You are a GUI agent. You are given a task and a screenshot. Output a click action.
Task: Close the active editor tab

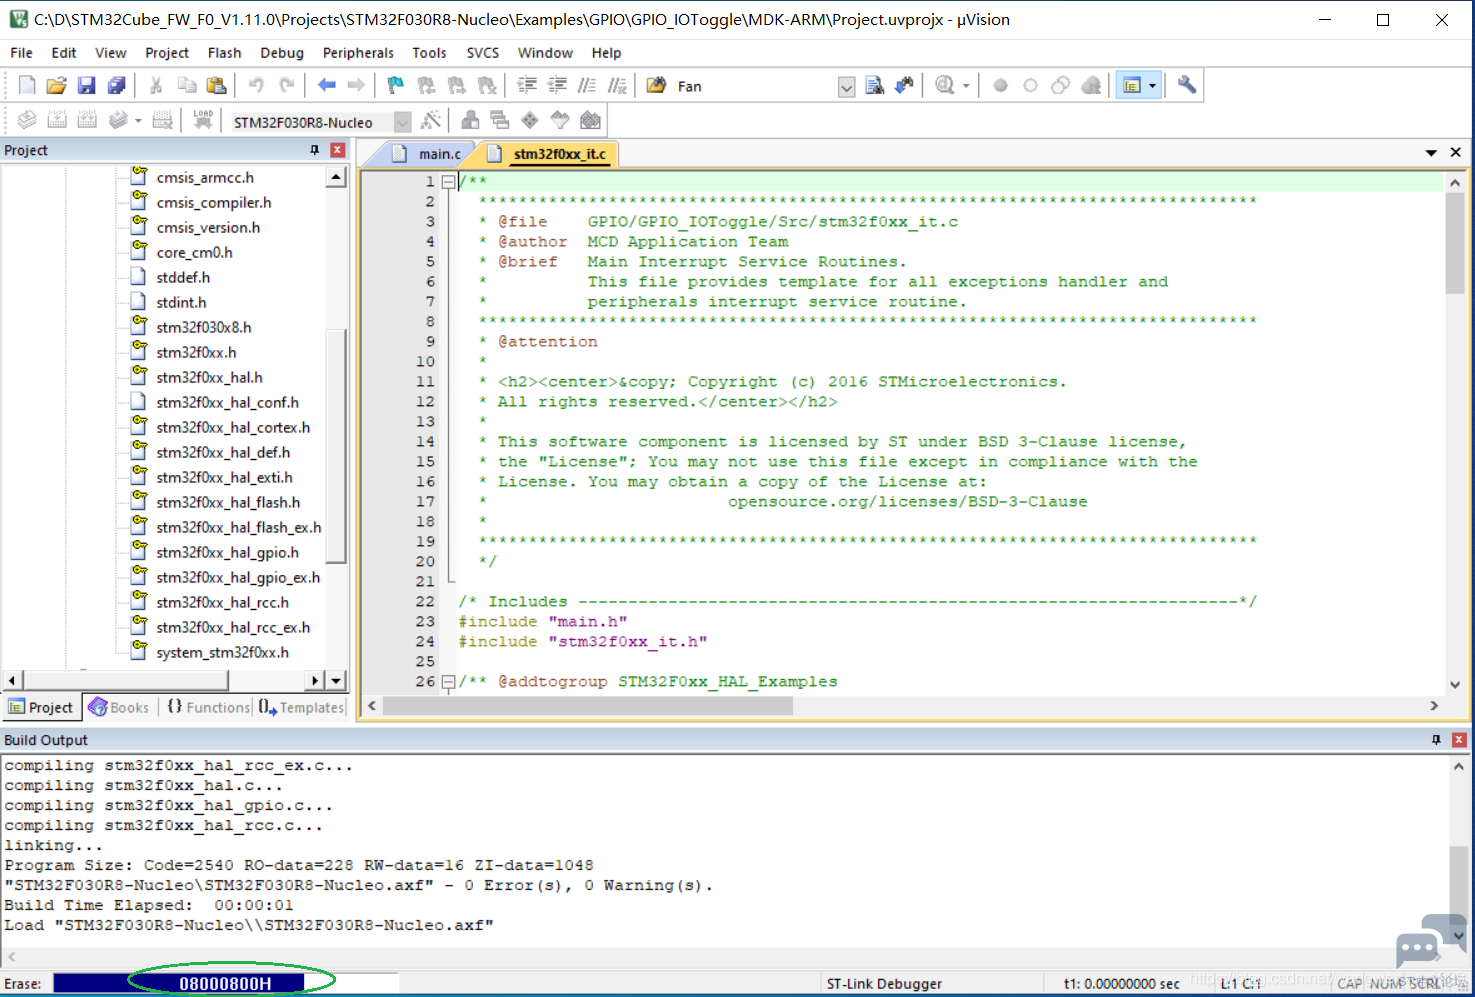click(1456, 153)
